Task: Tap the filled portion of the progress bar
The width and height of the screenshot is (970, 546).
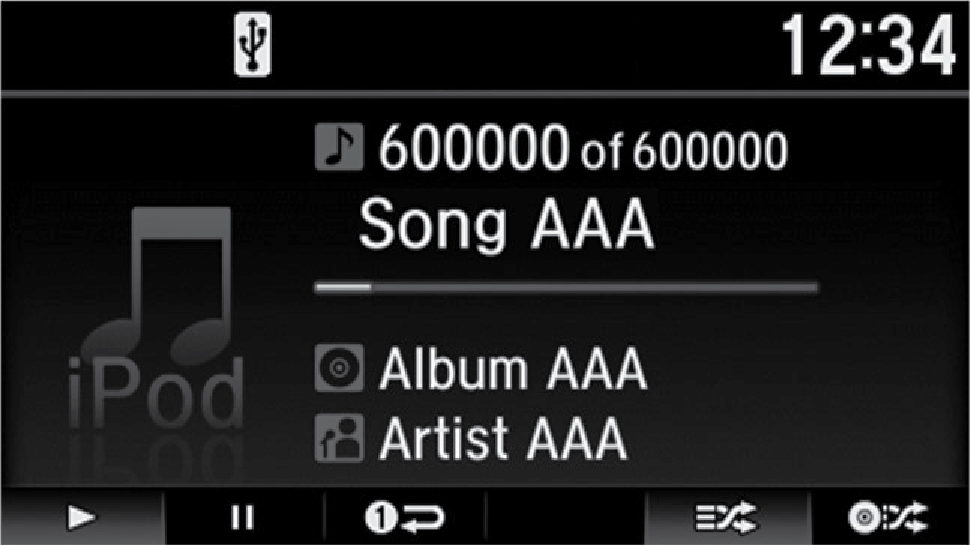Action: 343,287
